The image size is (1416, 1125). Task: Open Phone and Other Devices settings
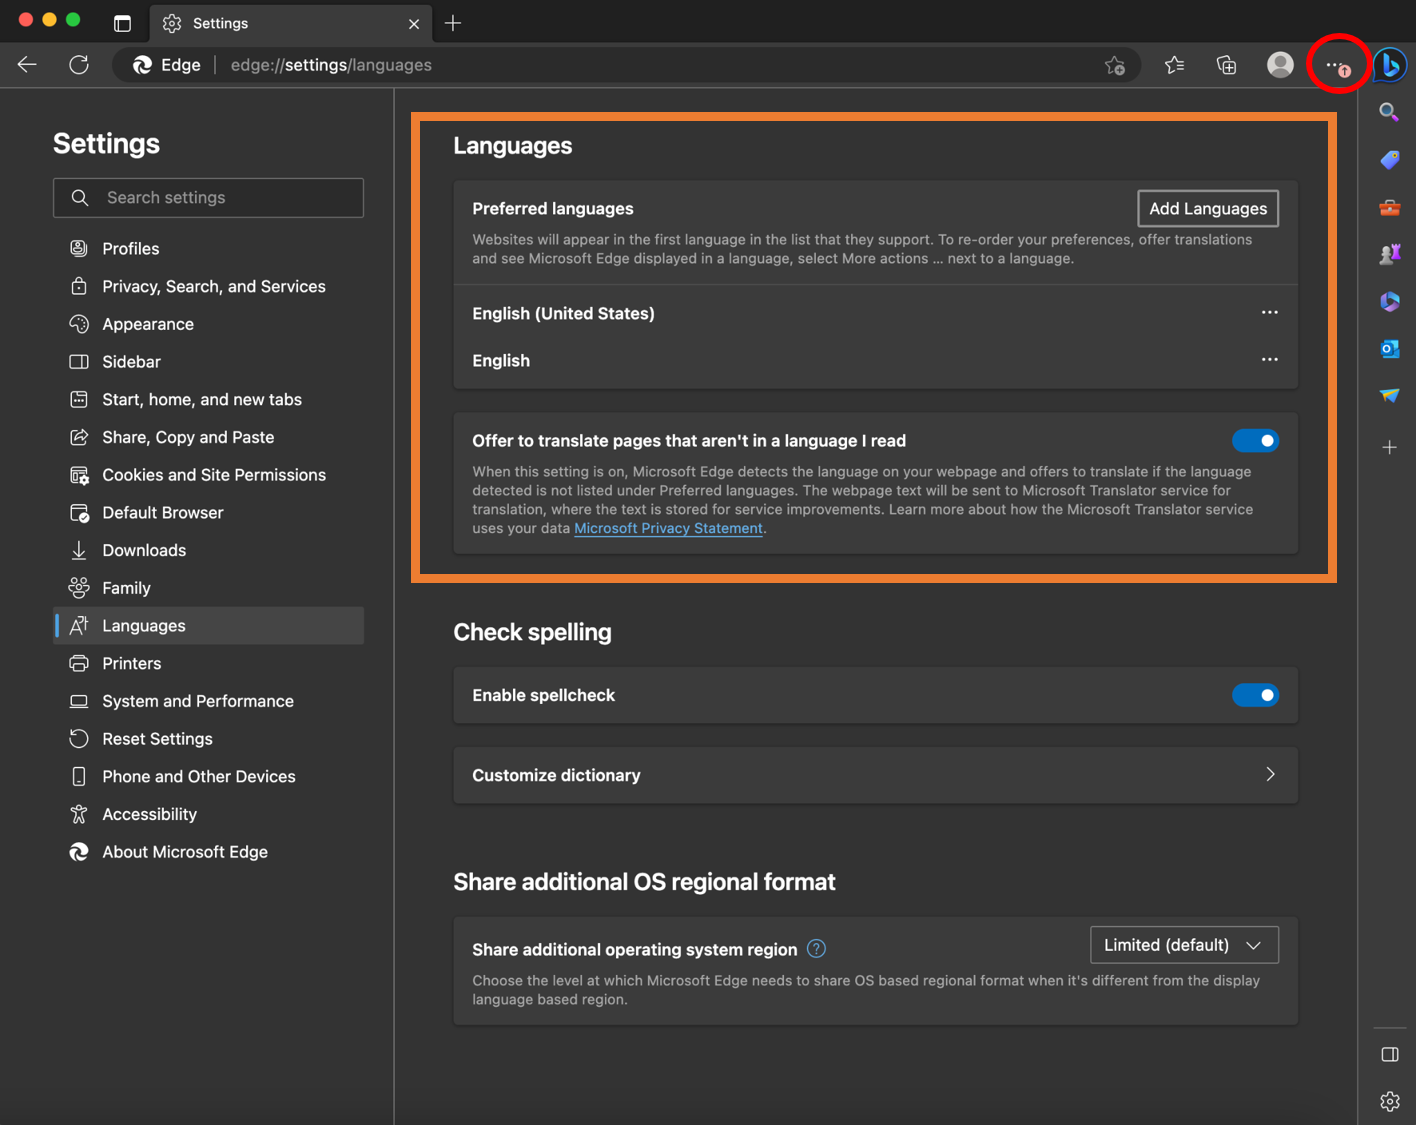(208, 777)
